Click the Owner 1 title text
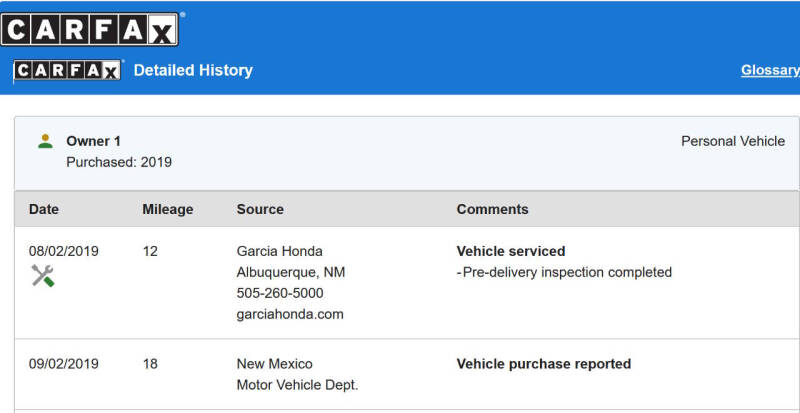This screenshot has width=800, height=413. [x=93, y=141]
